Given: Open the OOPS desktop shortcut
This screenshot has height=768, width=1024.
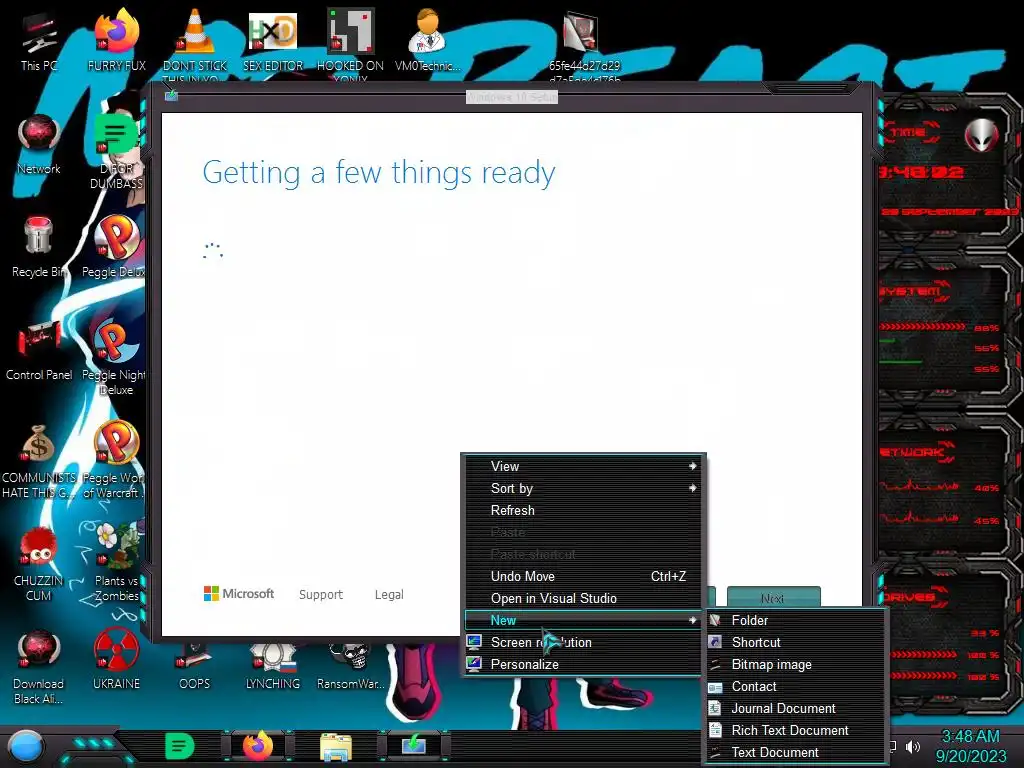Looking at the screenshot, I should (195, 666).
